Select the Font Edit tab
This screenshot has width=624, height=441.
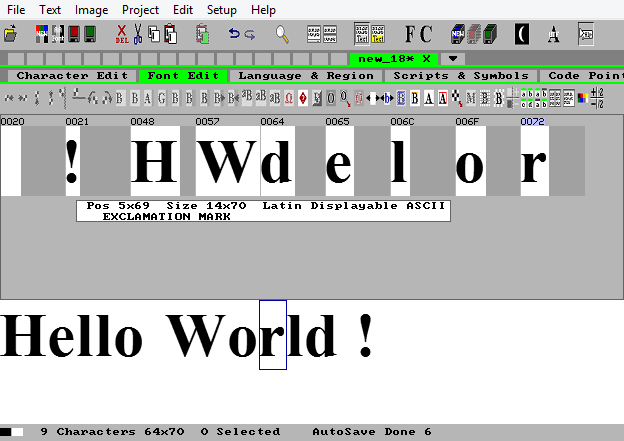(x=183, y=76)
